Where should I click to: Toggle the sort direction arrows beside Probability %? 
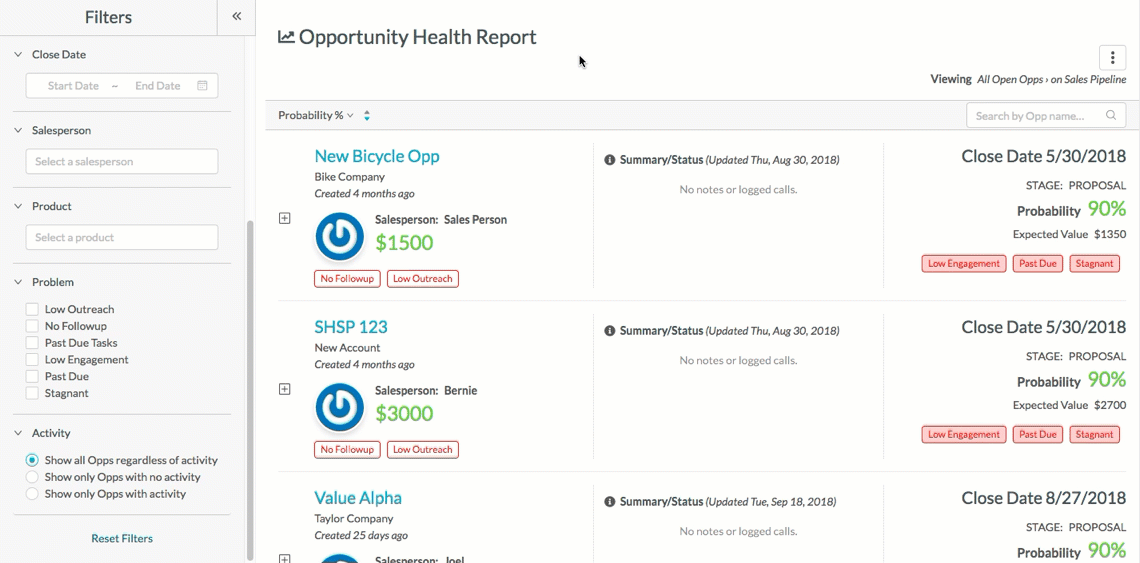[x=367, y=116]
